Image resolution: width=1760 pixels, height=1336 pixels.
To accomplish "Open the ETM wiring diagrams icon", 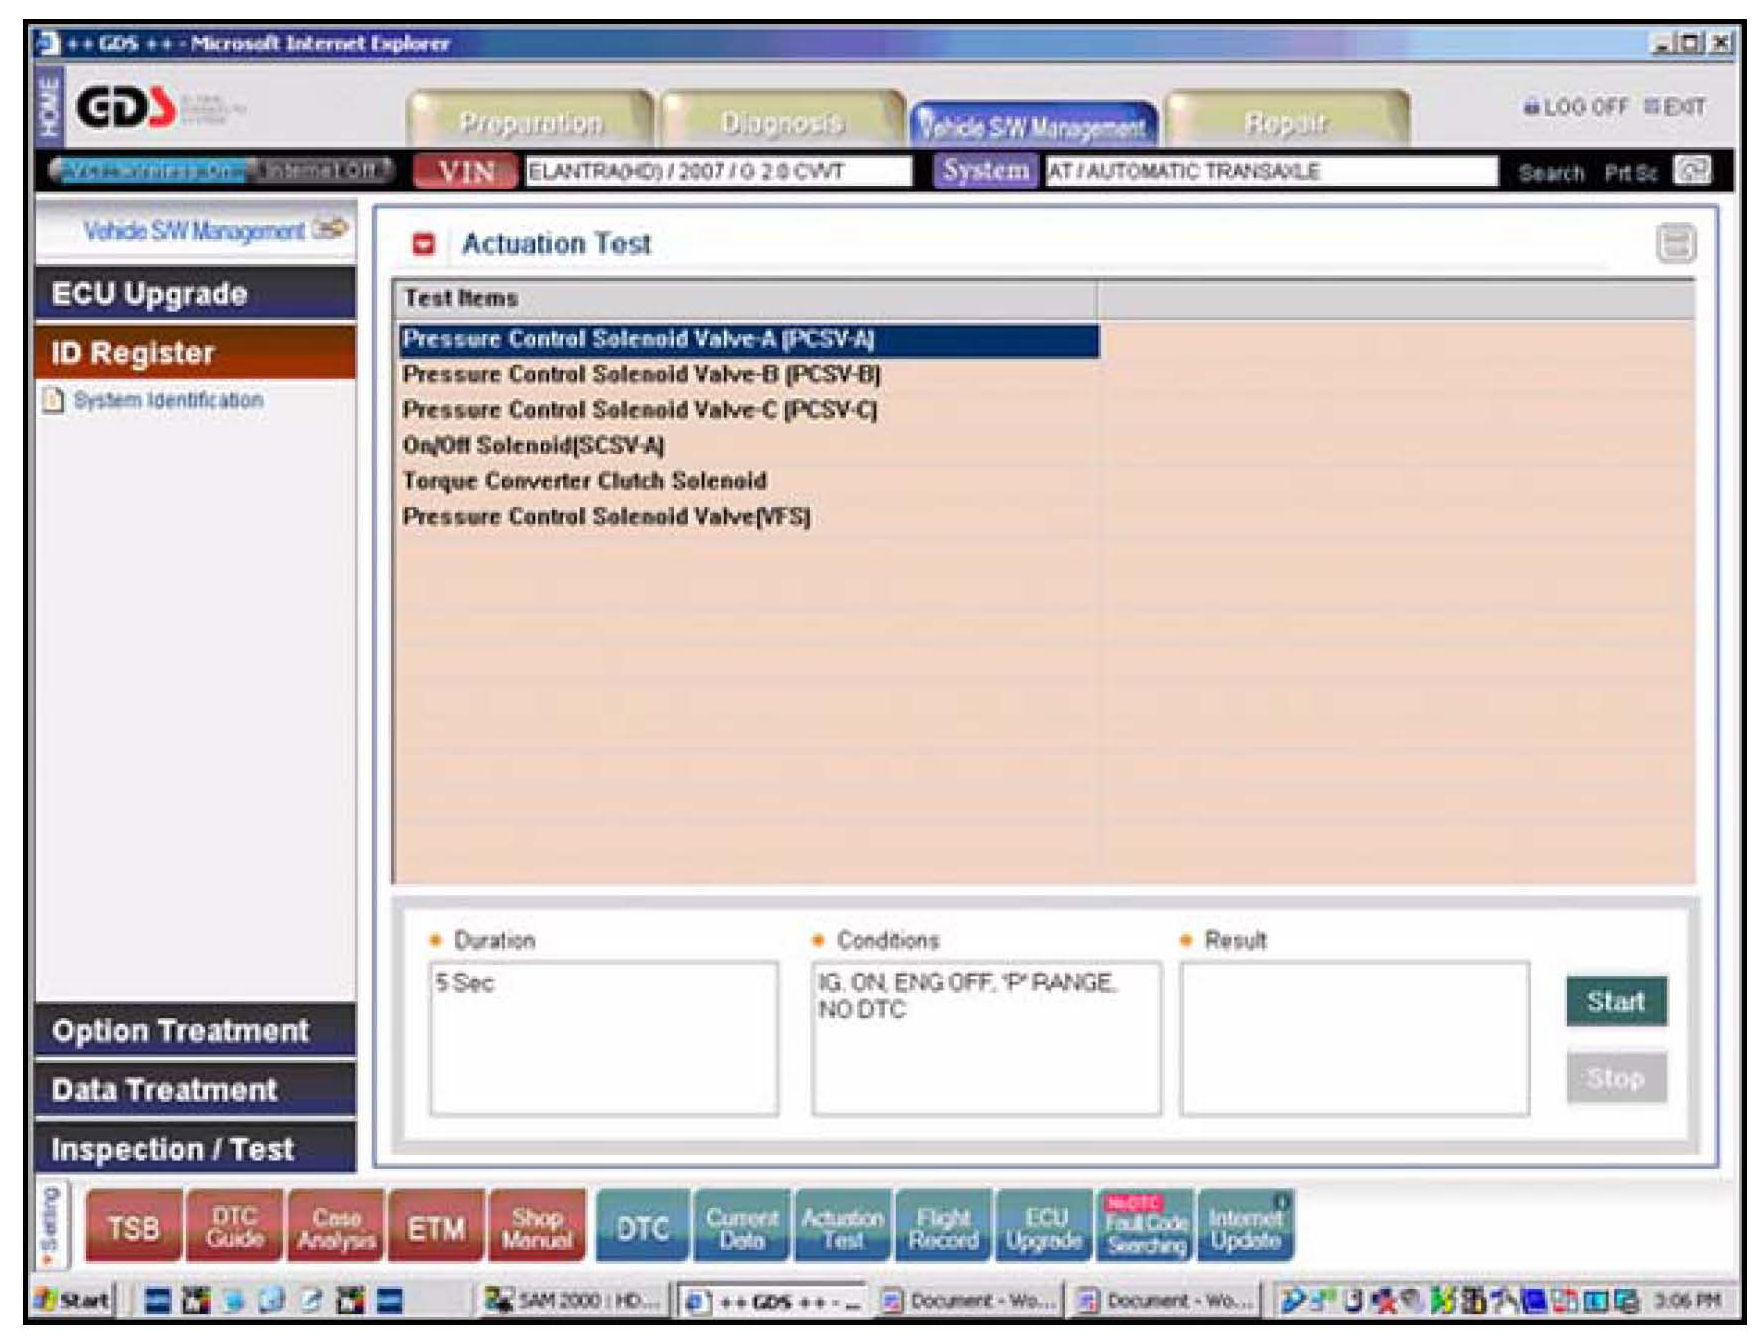I will click(x=436, y=1228).
